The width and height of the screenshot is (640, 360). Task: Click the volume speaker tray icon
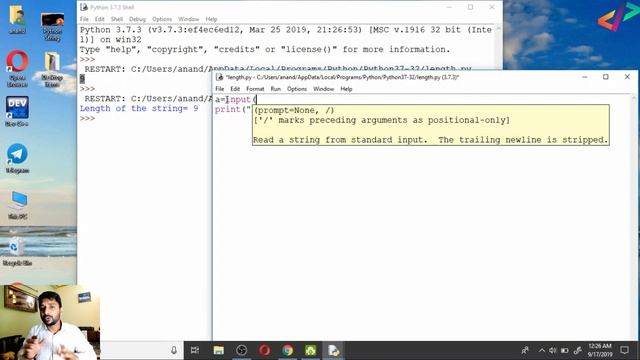[x=553, y=350]
